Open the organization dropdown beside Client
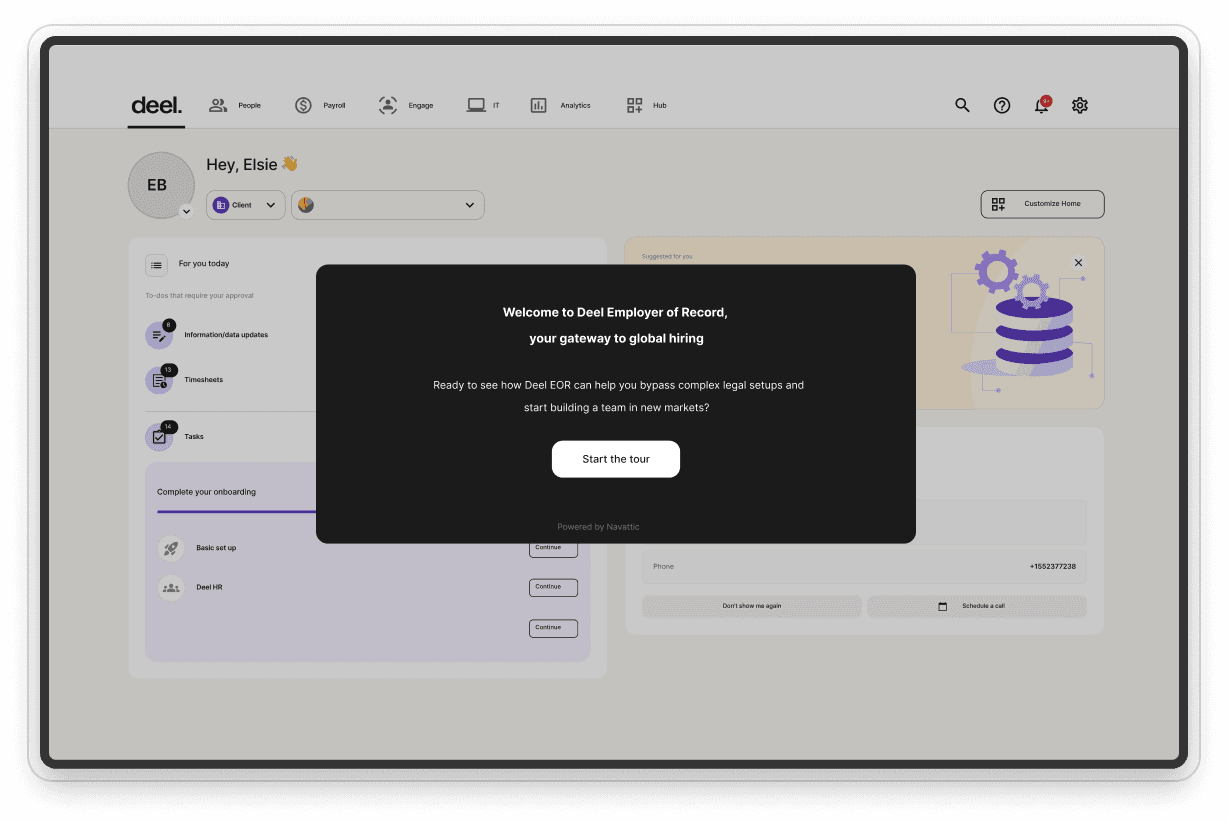 point(388,205)
